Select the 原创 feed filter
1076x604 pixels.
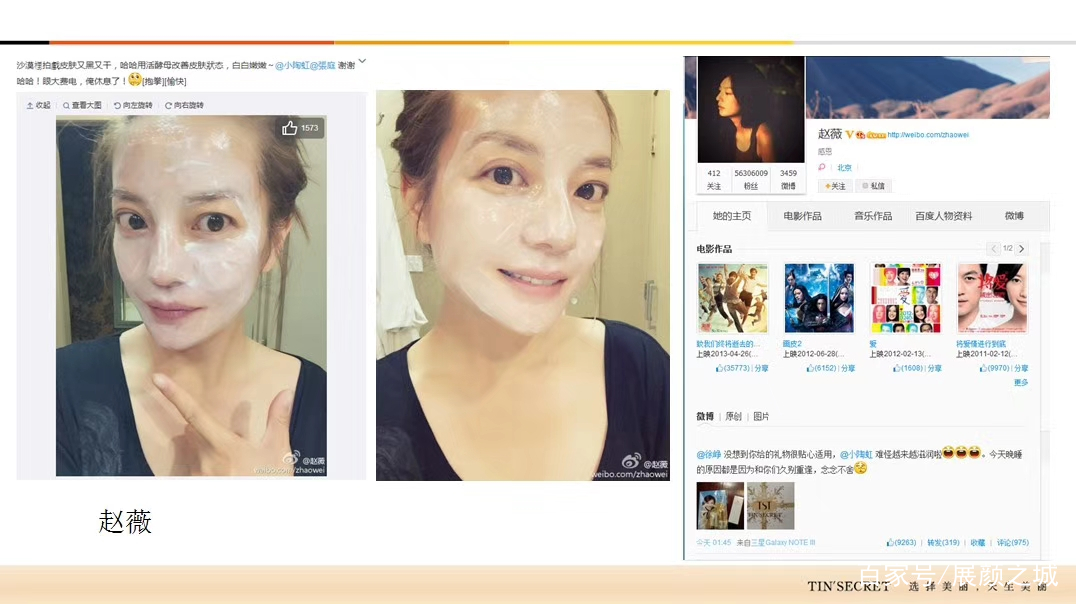(734, 417)
